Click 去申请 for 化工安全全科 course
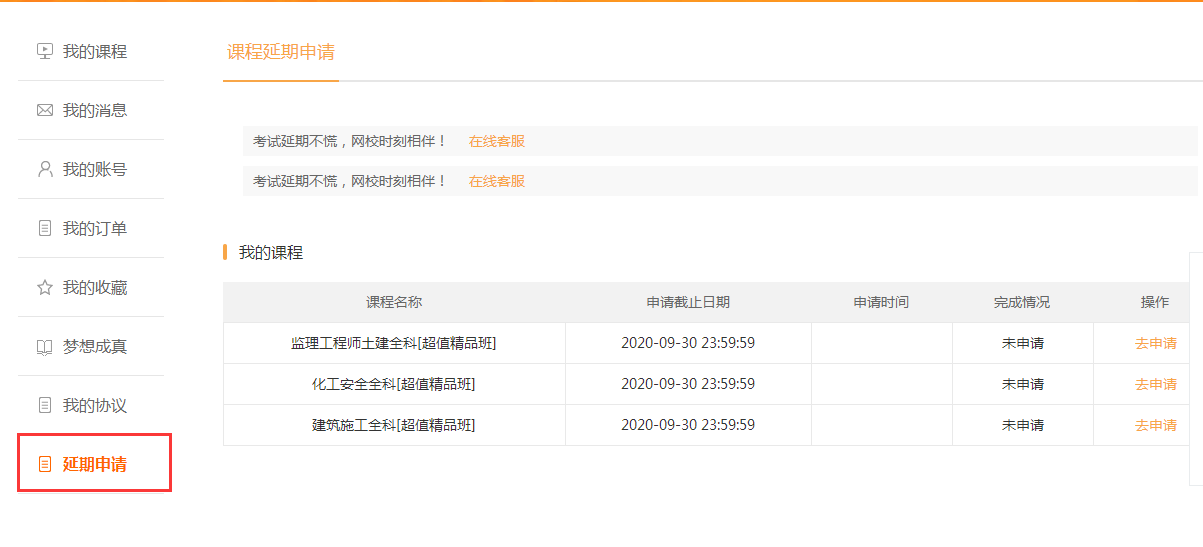 pyautogui.click(x=1155, y=384)
